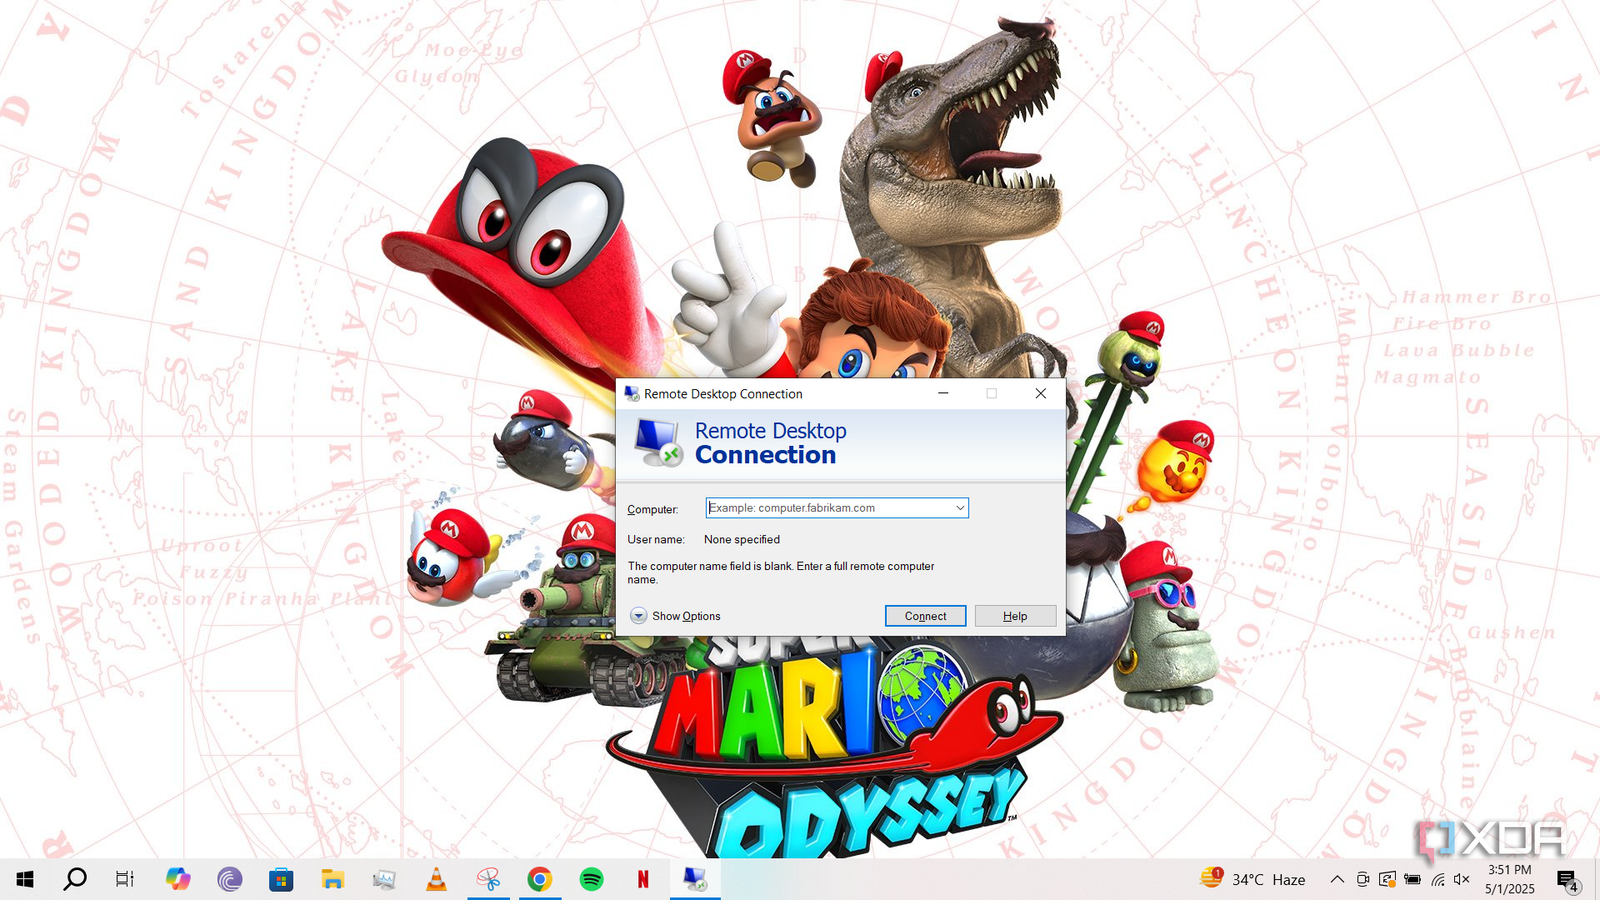The width and height of the screenshot is (1600, 900).
Task: Open Windows Start menu
Action: (25, 879)
